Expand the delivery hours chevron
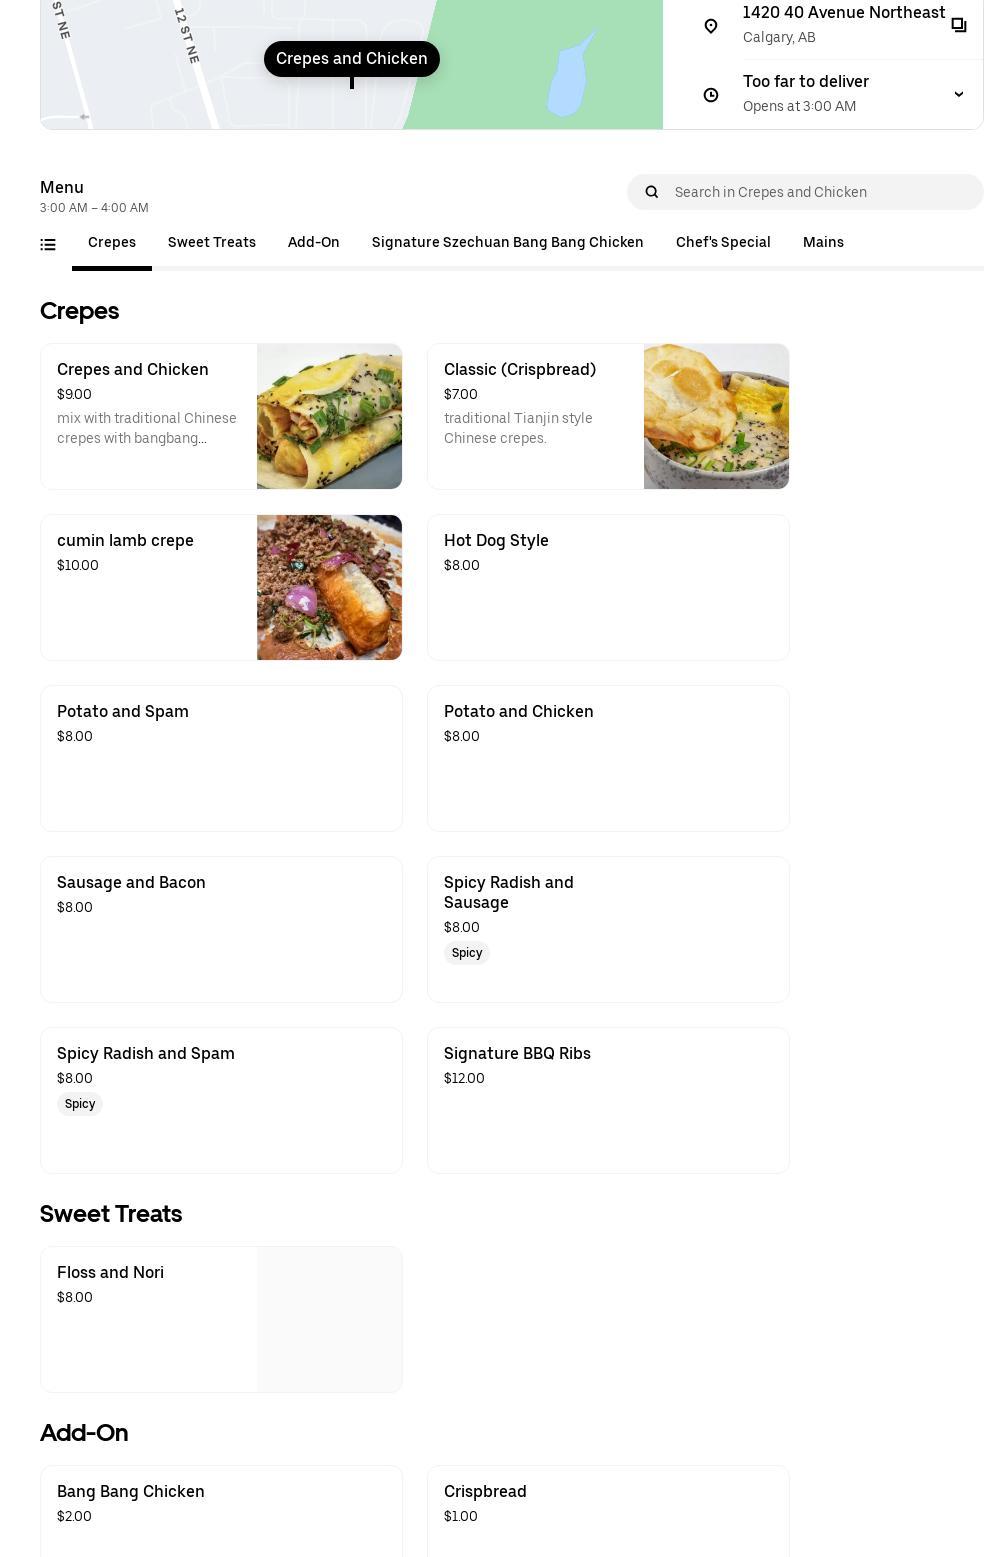 pos(958,95)
